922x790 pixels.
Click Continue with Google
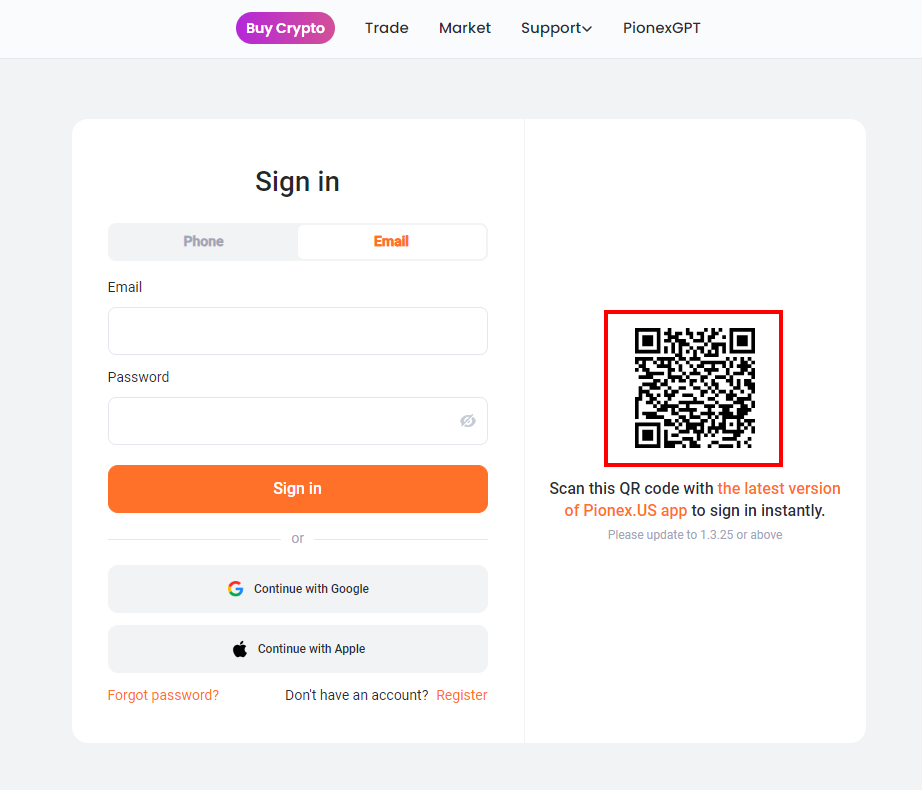click(x=297, y=588)
